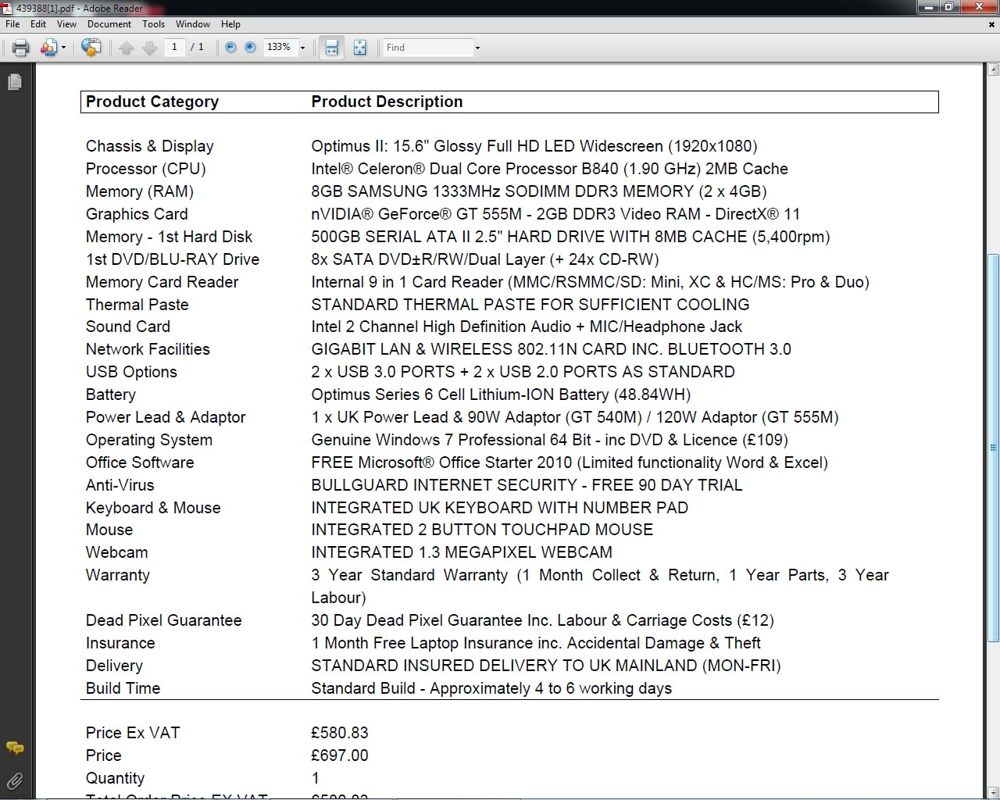Click the 'Webcam' row label
1000x800 pixels.
coord(117,552)
